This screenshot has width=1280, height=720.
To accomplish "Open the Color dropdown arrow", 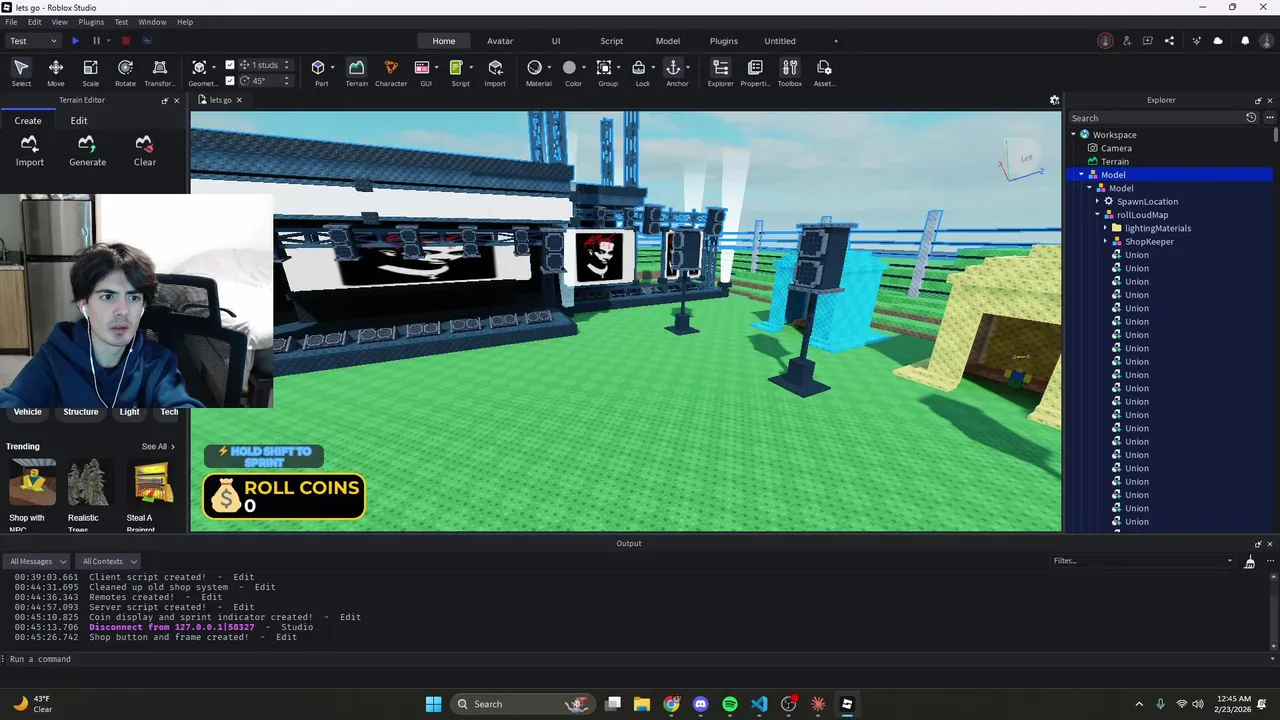I will pos(585,68).
